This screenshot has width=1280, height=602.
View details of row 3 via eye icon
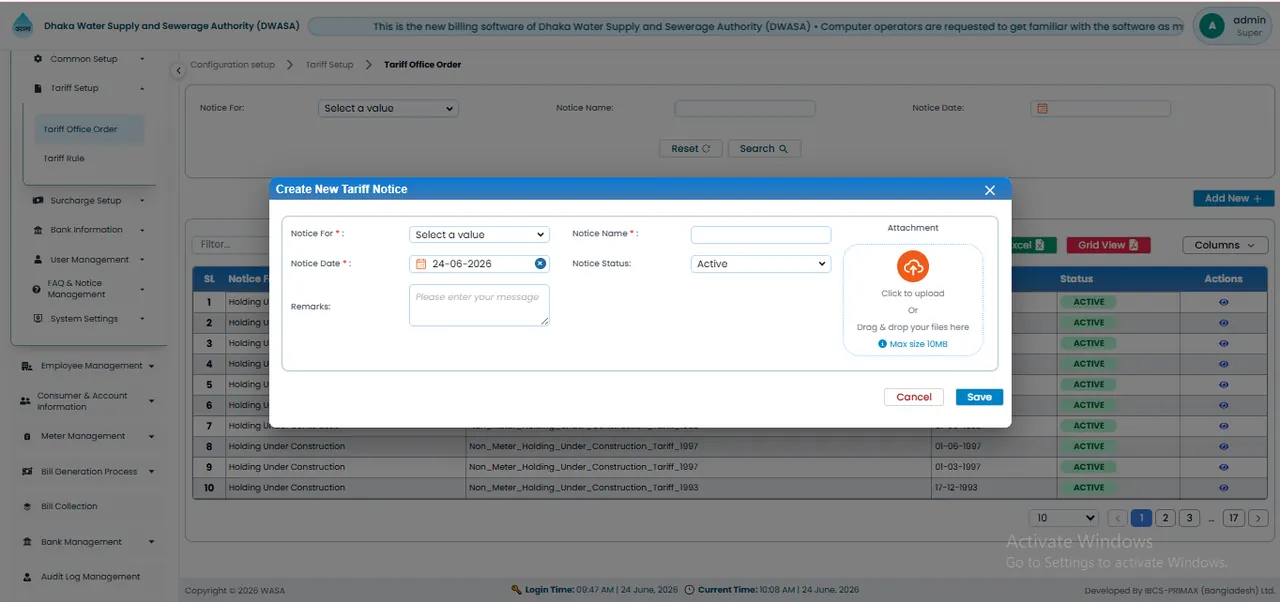click(x=1224, y=343)
